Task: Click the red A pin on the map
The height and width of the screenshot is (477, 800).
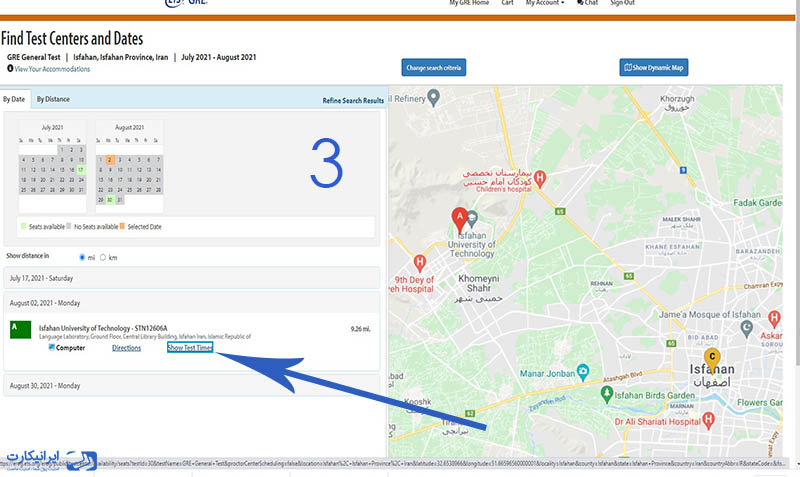Action: coord(460,220)
